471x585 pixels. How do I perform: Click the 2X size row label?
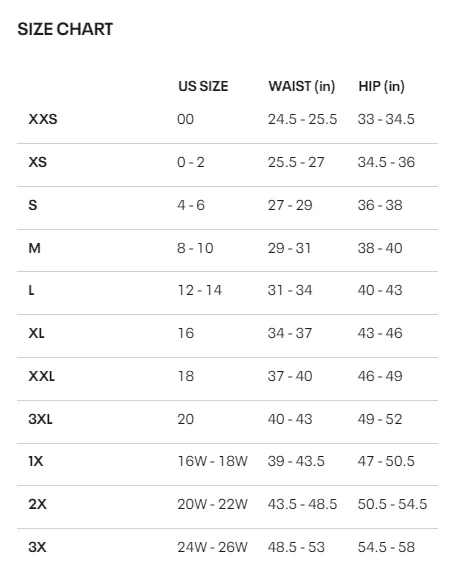(x=37, y=504)
